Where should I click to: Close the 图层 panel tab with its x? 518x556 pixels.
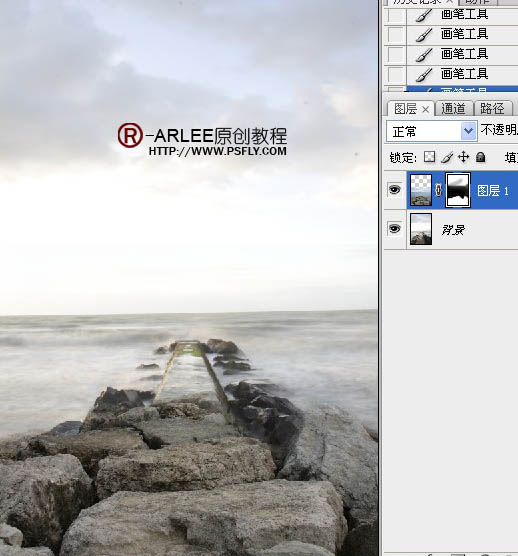425,110
